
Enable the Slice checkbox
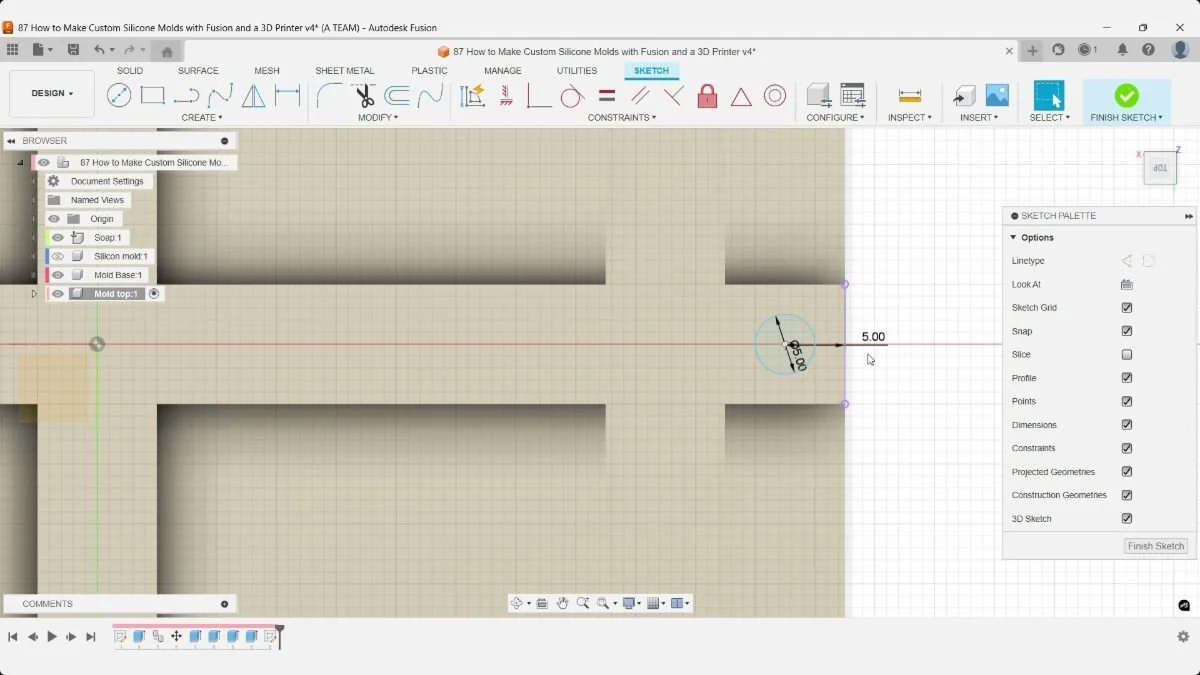point(1127,355)
